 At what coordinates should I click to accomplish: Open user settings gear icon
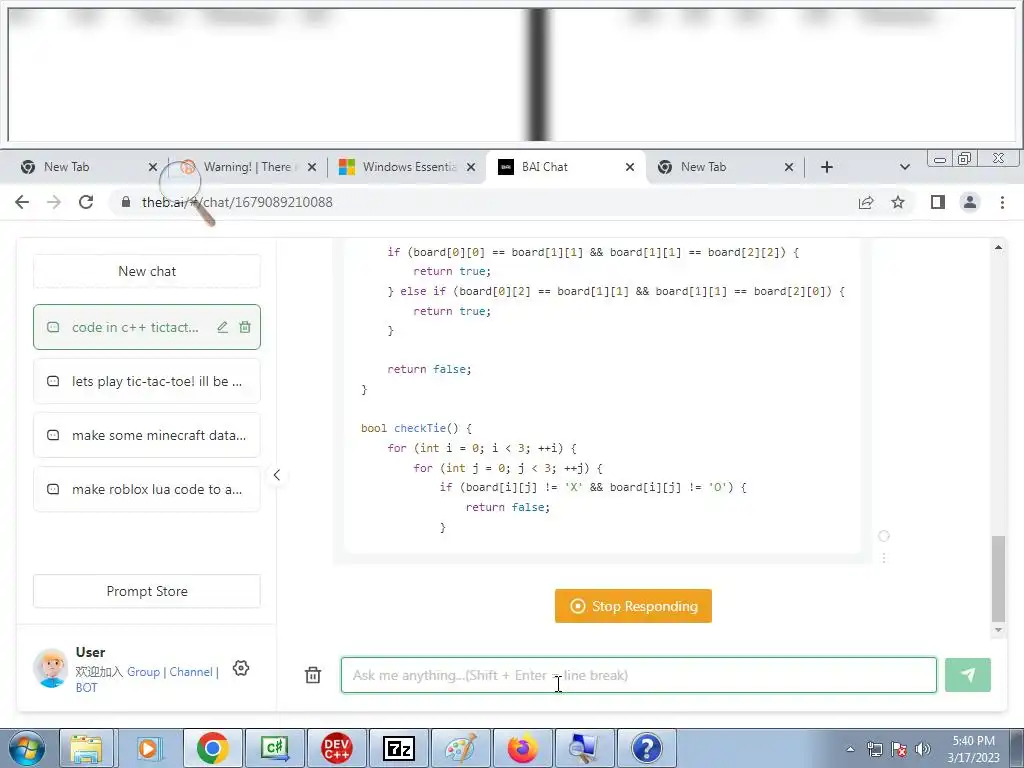pos(241,668)
